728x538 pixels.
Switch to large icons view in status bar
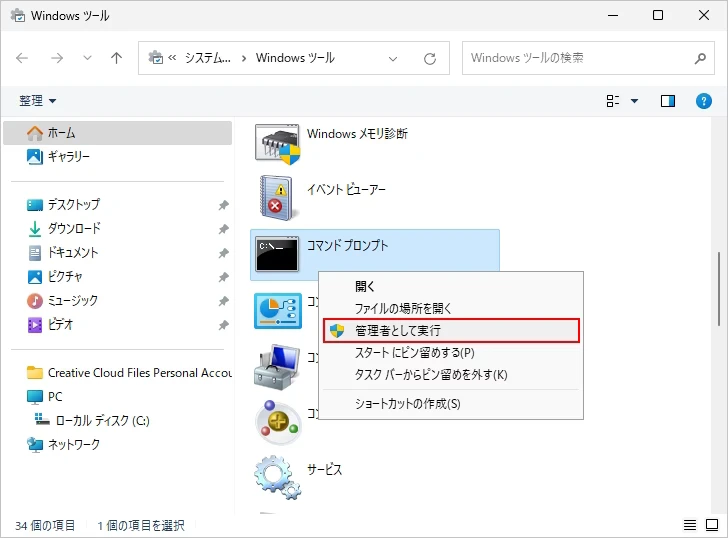pos(712,525)
